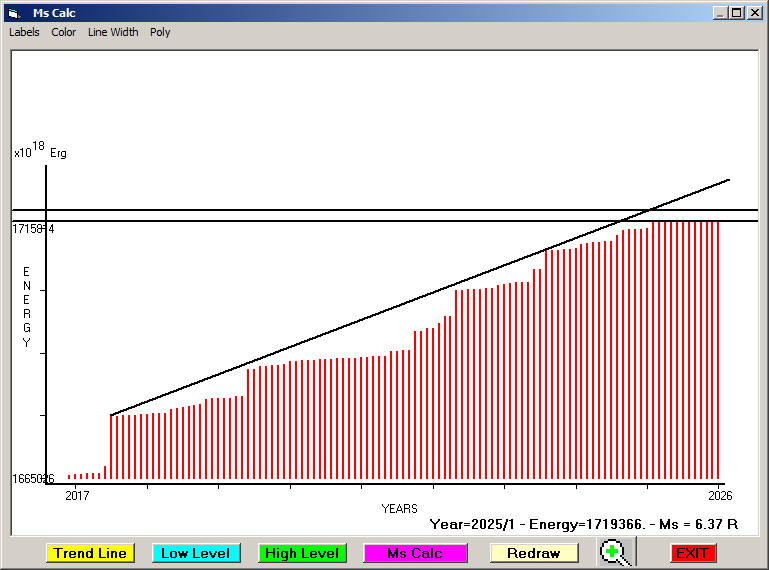Open the Labels menu
769x570 pixels.
point(24,32)
